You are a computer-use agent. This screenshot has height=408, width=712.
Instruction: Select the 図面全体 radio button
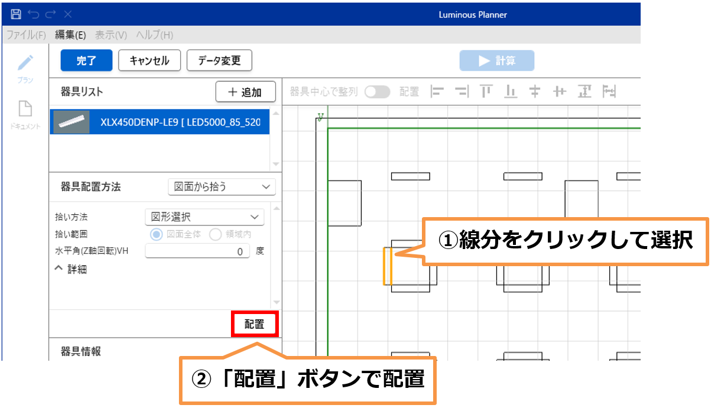156,234
